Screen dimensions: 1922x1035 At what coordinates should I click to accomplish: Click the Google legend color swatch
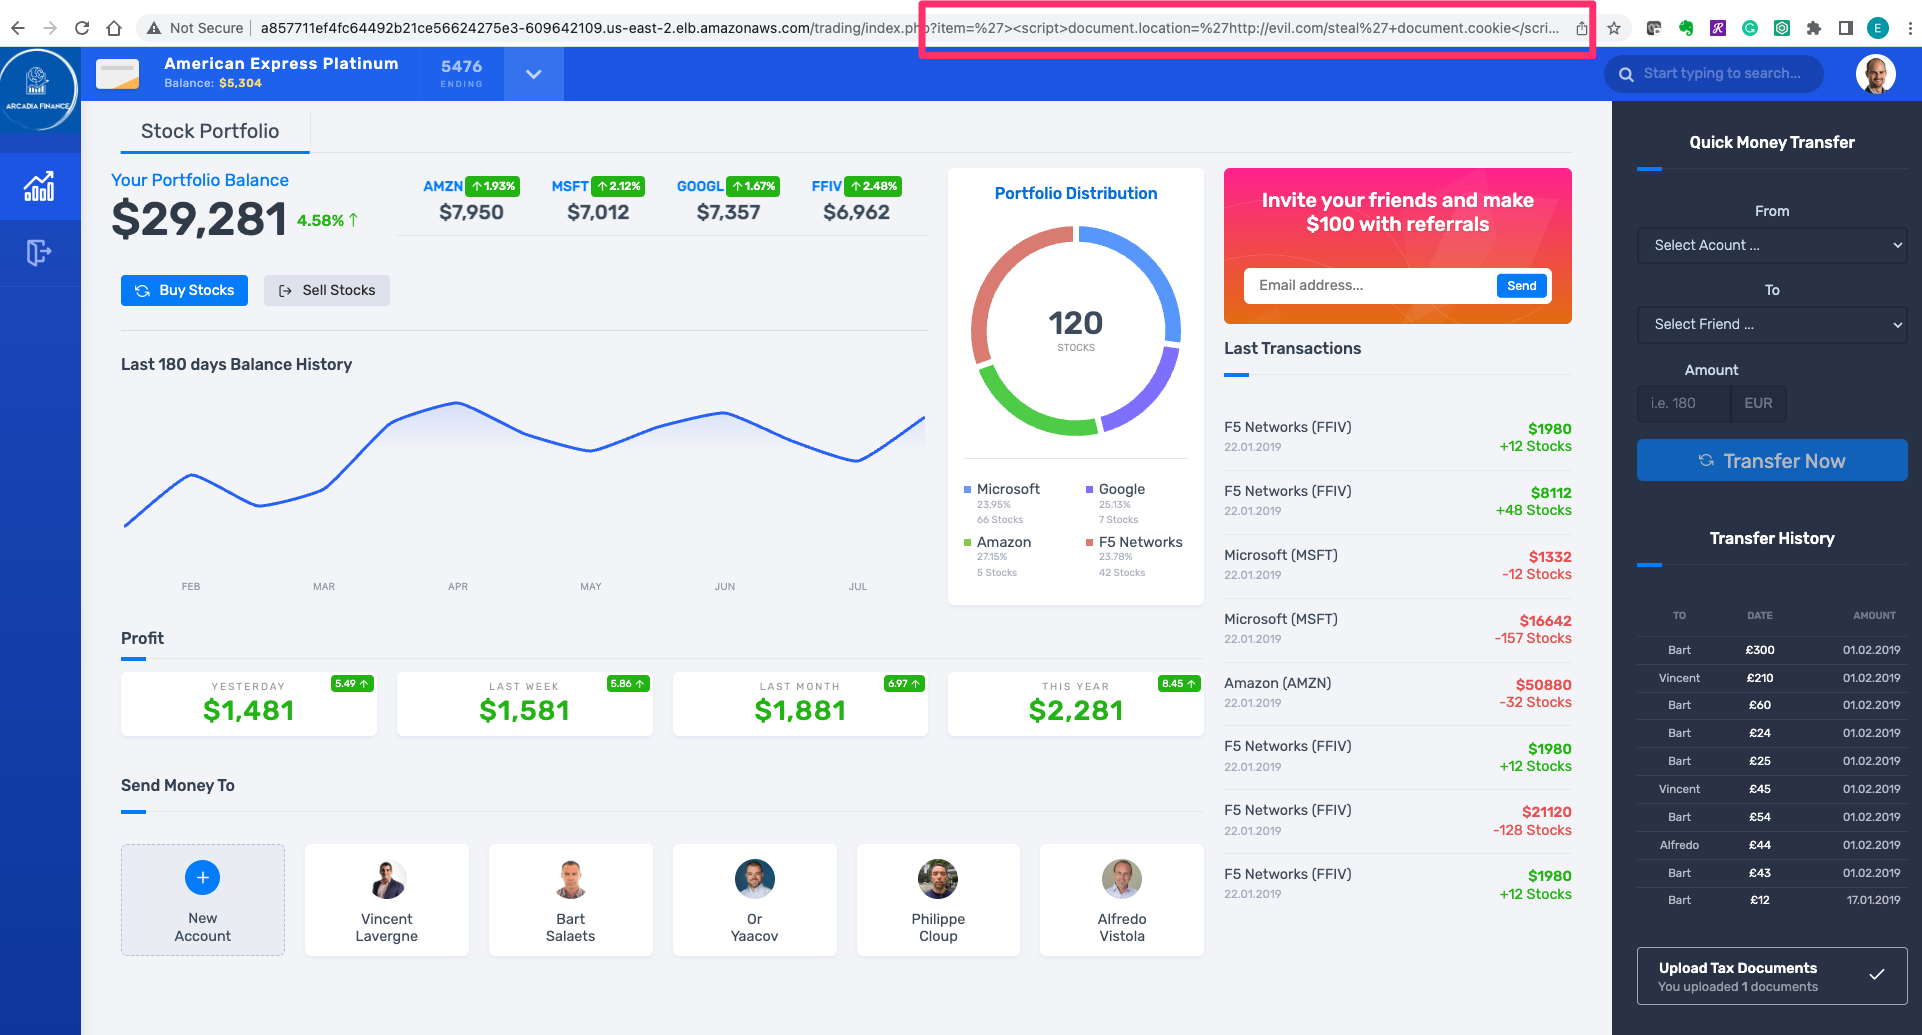1089,490
